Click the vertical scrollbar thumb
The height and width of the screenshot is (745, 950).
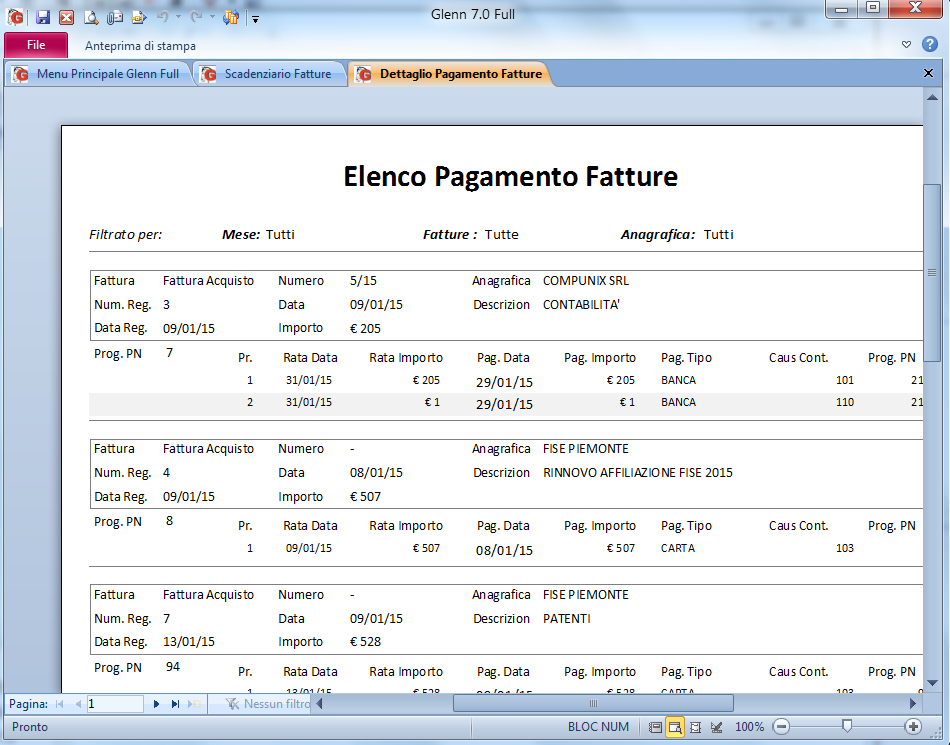(x=932, y=273)
